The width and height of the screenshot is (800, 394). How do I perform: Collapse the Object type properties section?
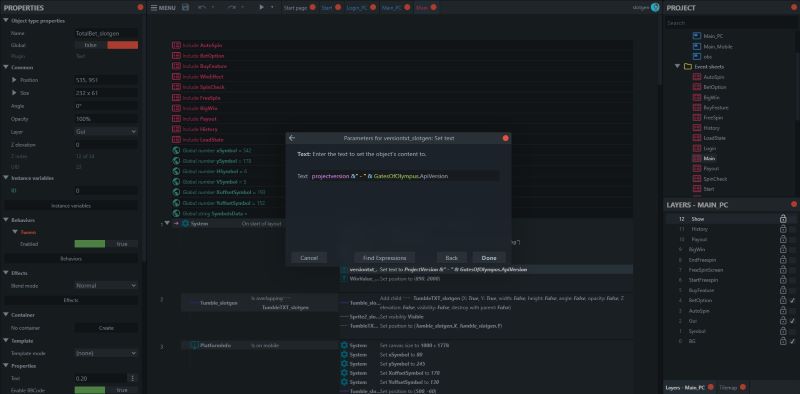(x=6, y=21)
